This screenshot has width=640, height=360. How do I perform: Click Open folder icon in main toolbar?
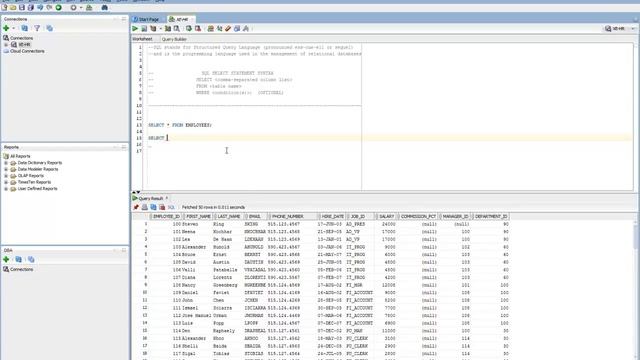click(x=13, y=7)
